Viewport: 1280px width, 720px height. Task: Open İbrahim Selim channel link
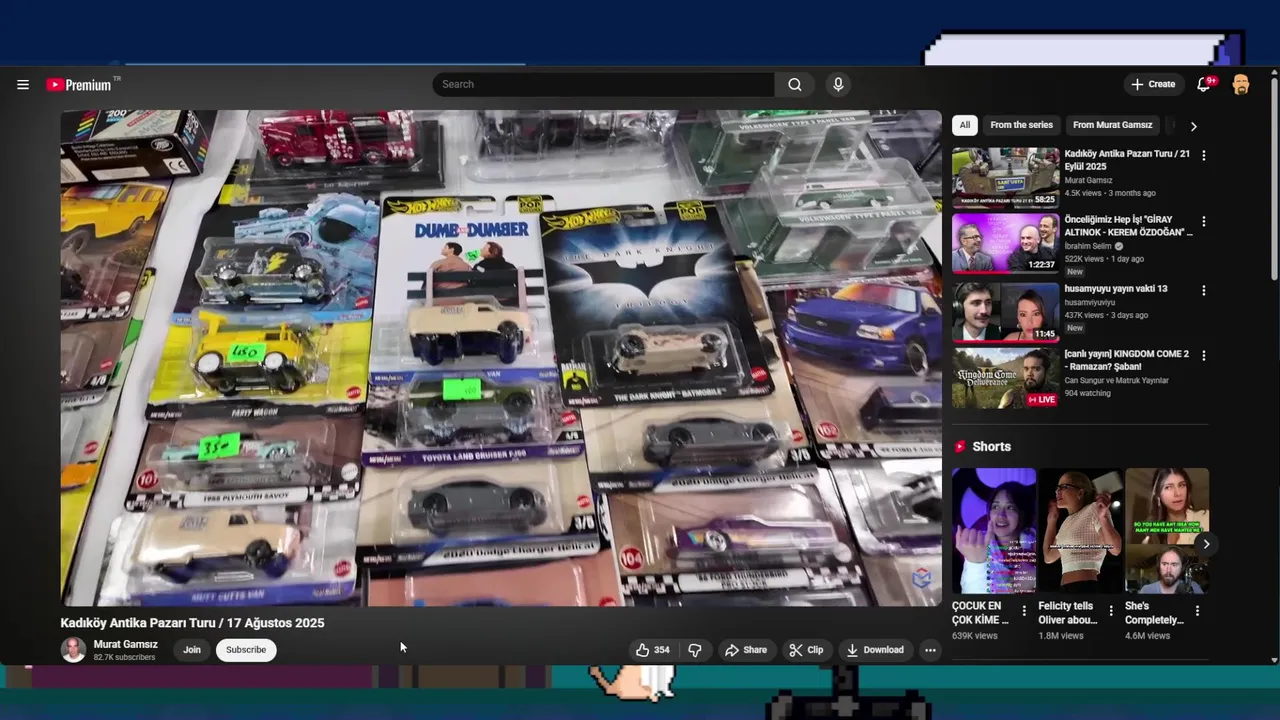tap(1088, 246)
